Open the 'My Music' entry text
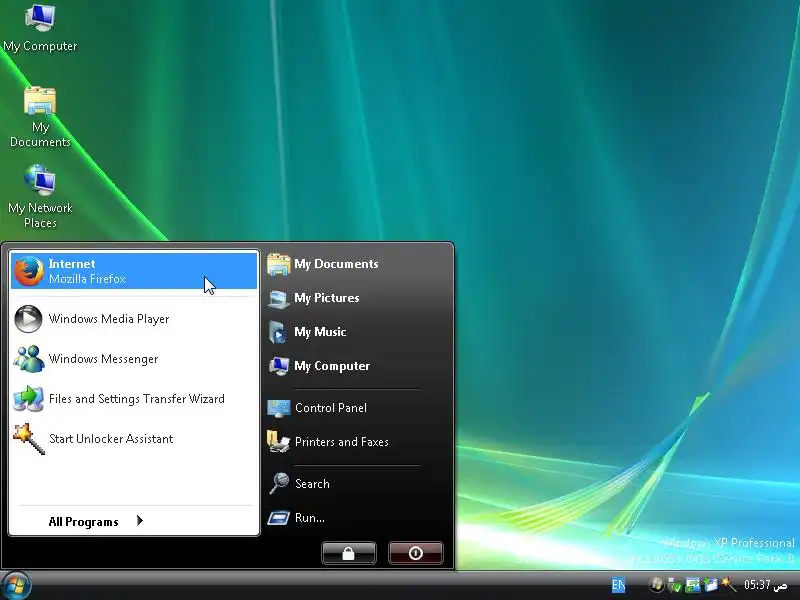Screen dimensions: 800x600 tap(320, 332)
